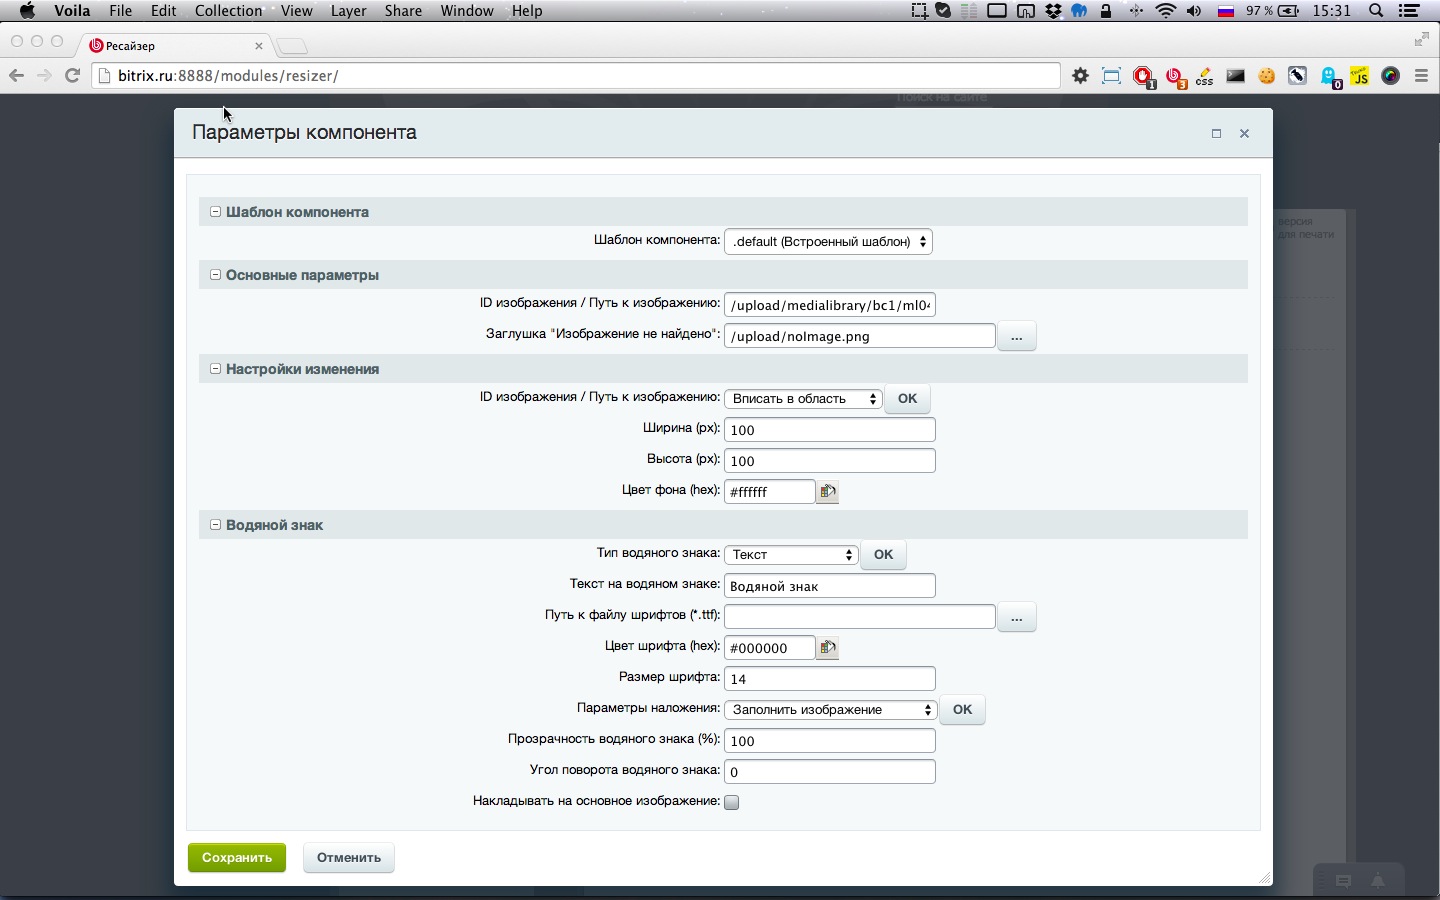Collapse the 'Основные параметры' section
The width and height of the screenshot is (1440, 900).
point(215,275)
